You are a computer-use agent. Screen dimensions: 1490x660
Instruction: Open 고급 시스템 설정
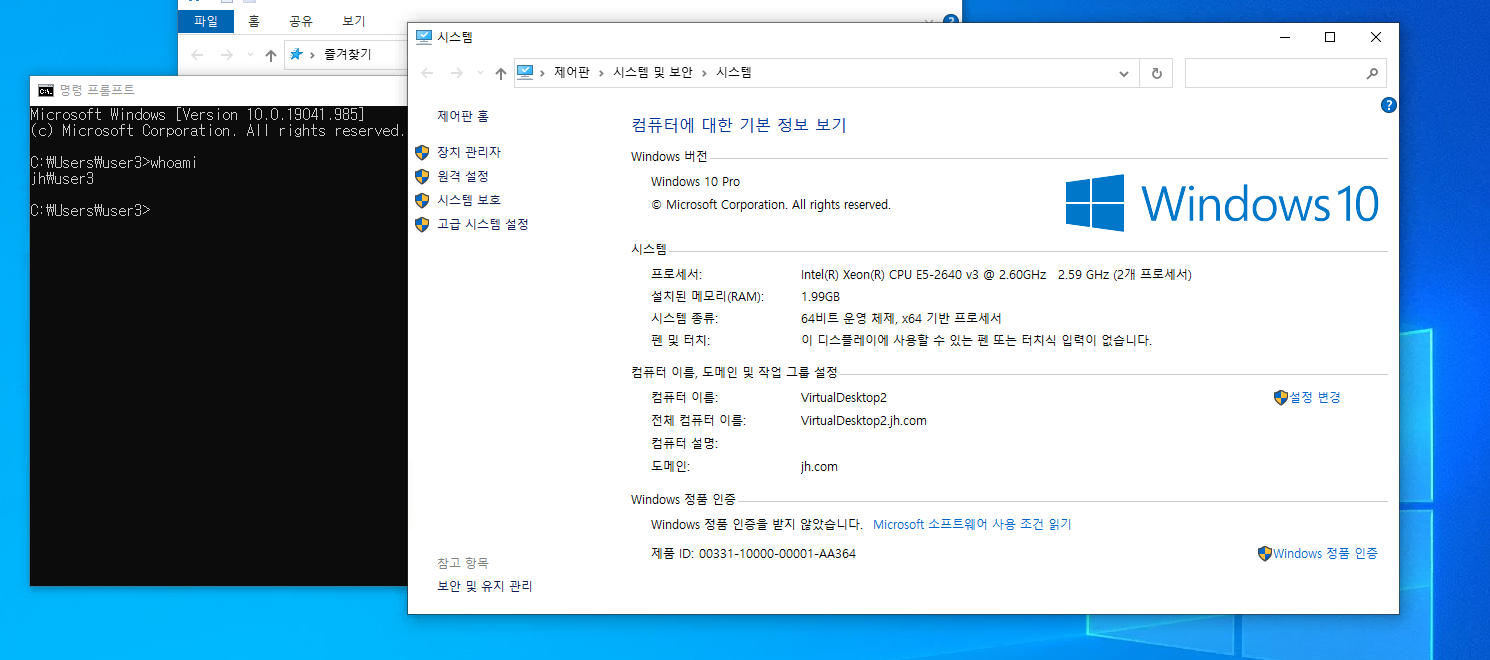point(483,224)
